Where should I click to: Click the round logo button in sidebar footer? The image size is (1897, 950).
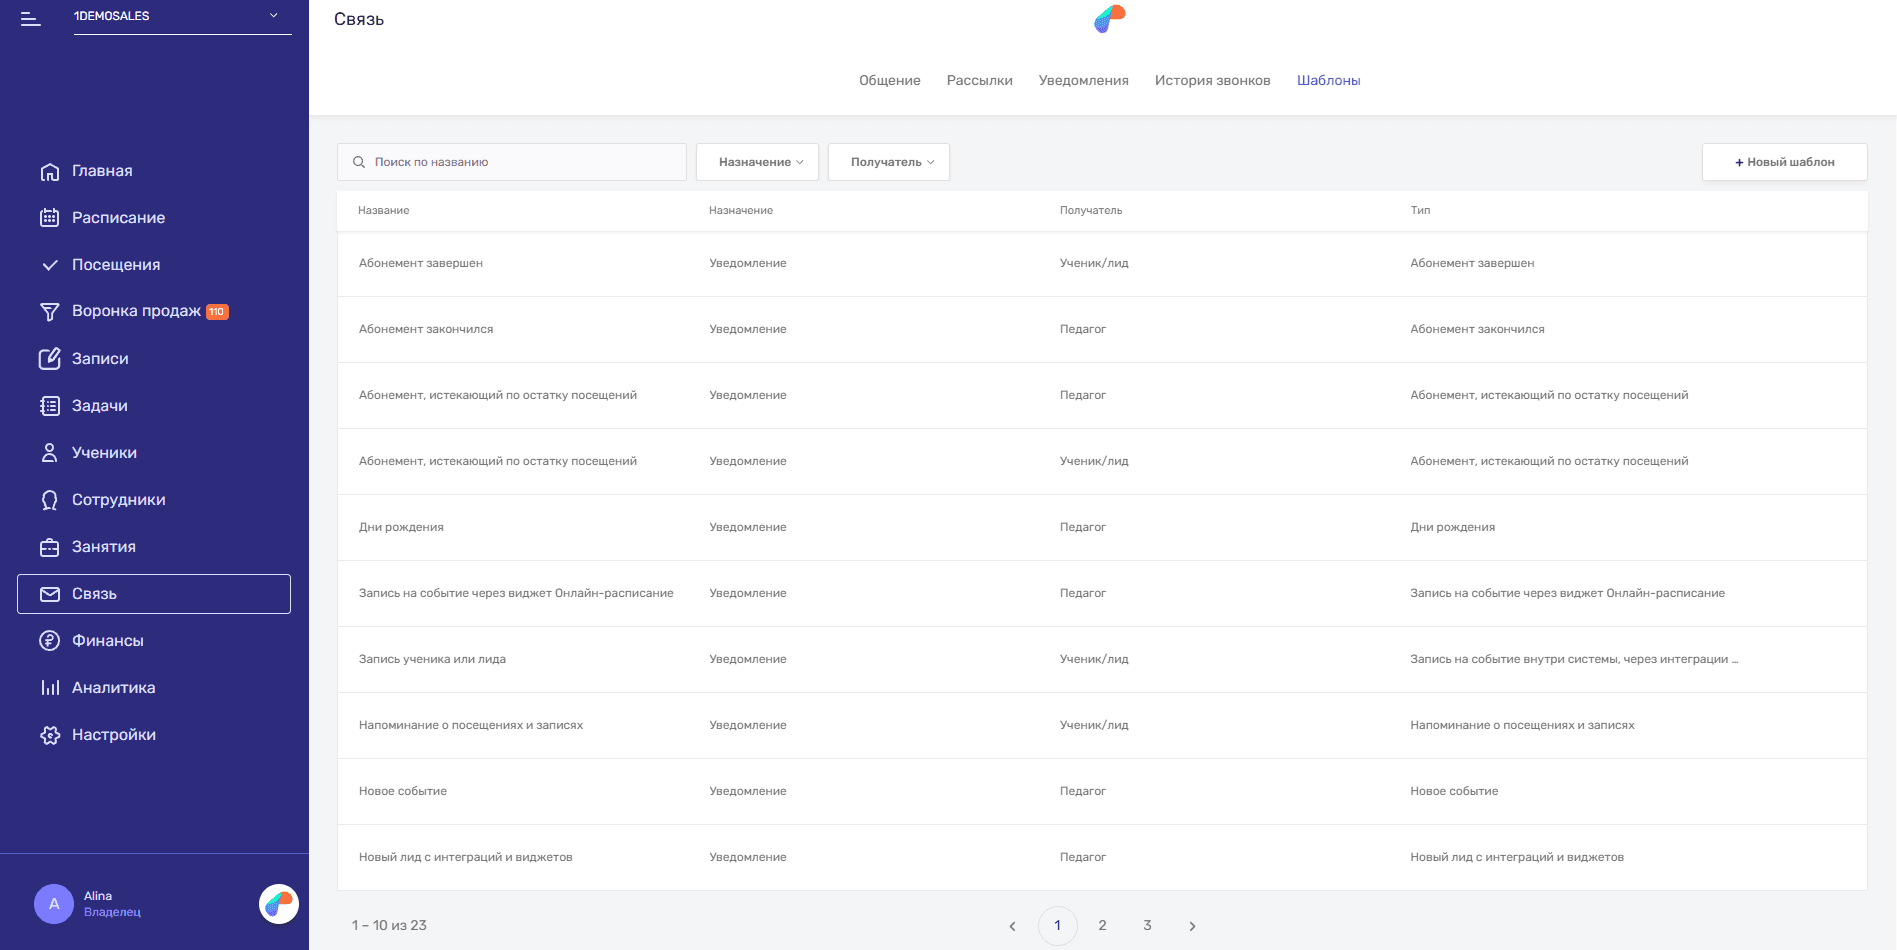coord(279,904)
